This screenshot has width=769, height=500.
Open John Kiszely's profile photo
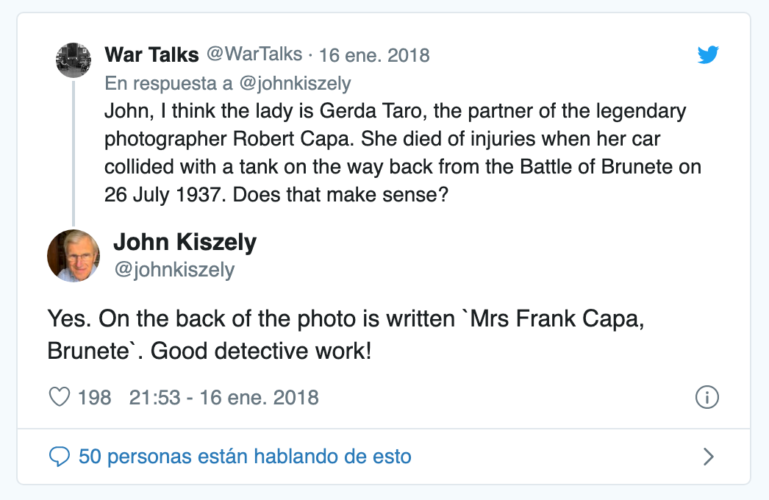[x=74, y=256]
